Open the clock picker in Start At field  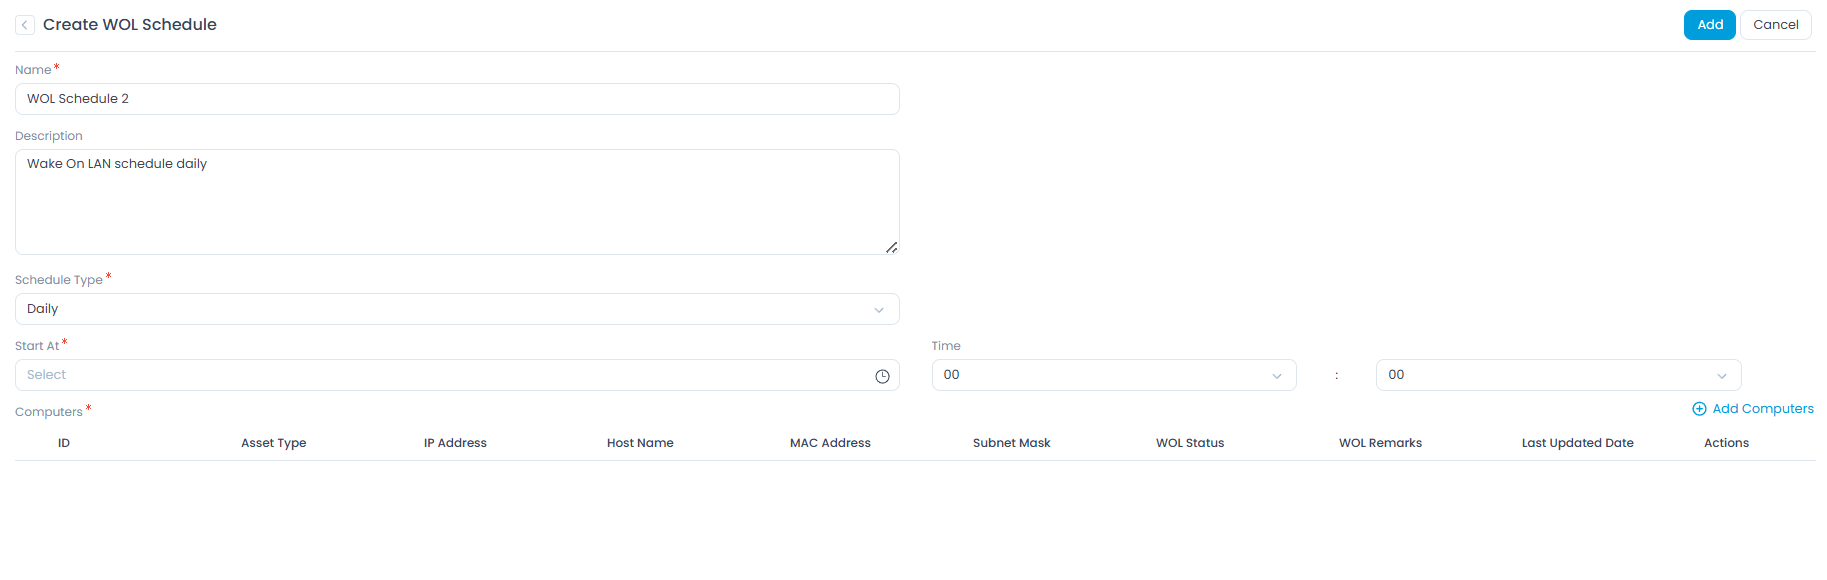[883, 375]
